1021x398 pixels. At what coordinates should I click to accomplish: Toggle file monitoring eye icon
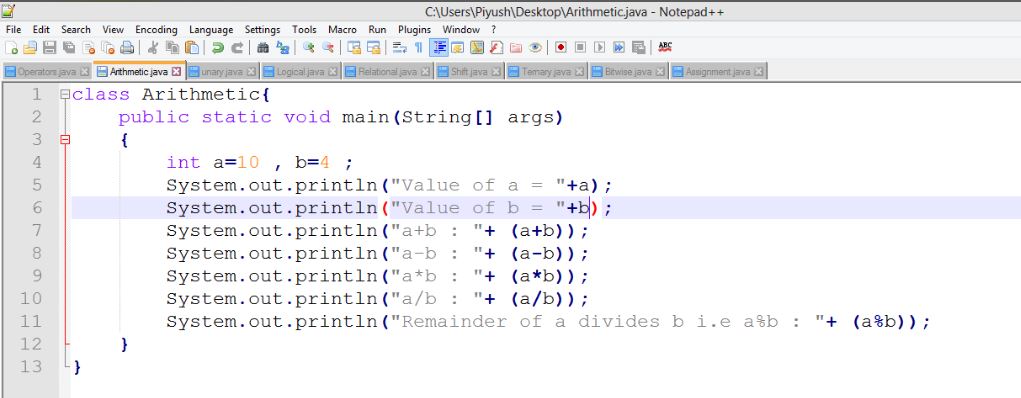[x=535, y=48]
